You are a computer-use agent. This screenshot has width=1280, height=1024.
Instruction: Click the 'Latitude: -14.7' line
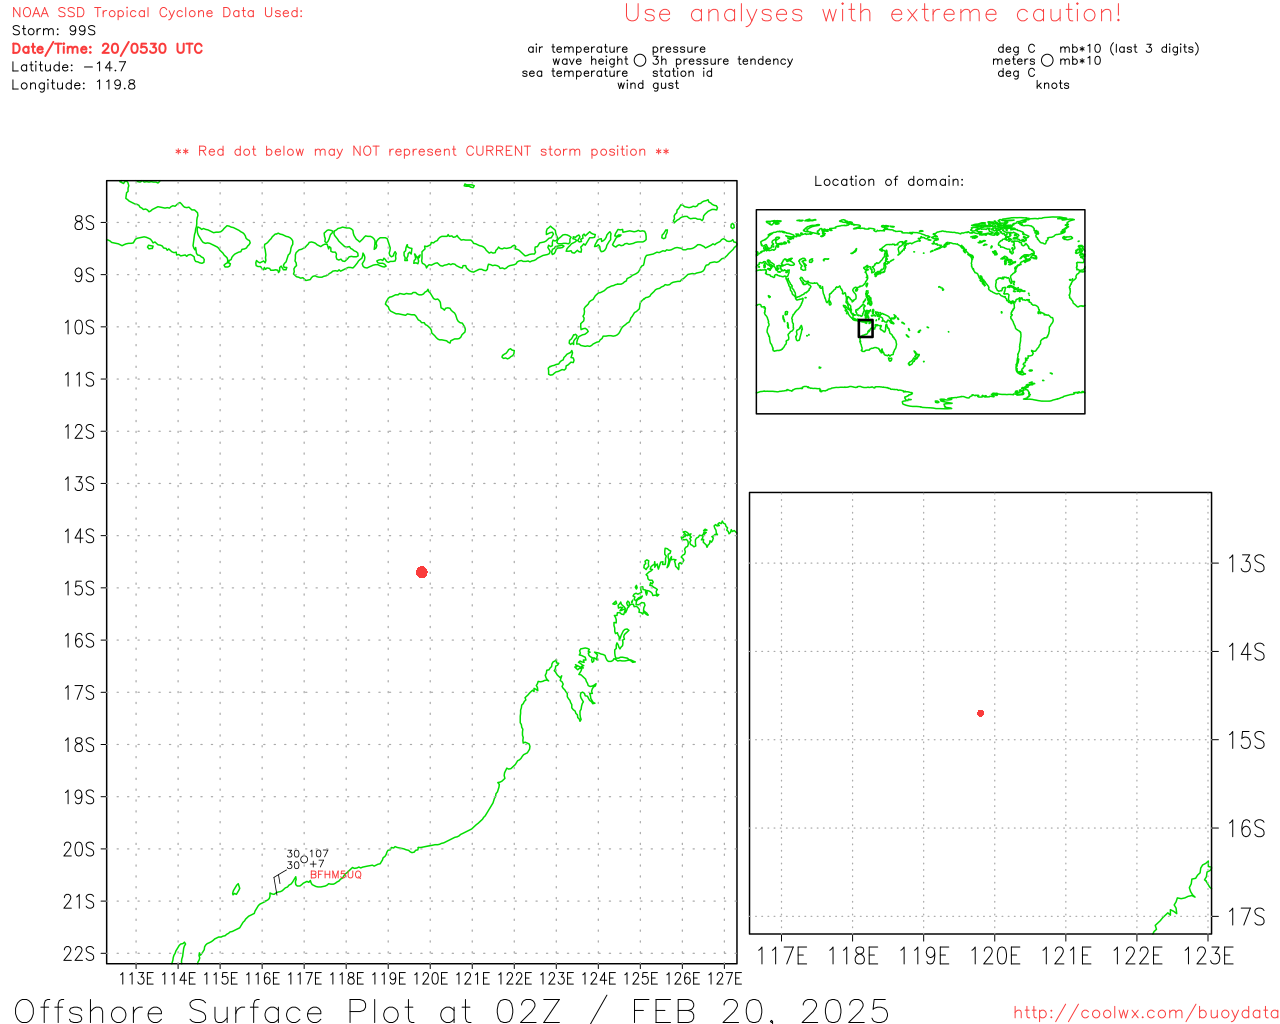coord(69,67)
